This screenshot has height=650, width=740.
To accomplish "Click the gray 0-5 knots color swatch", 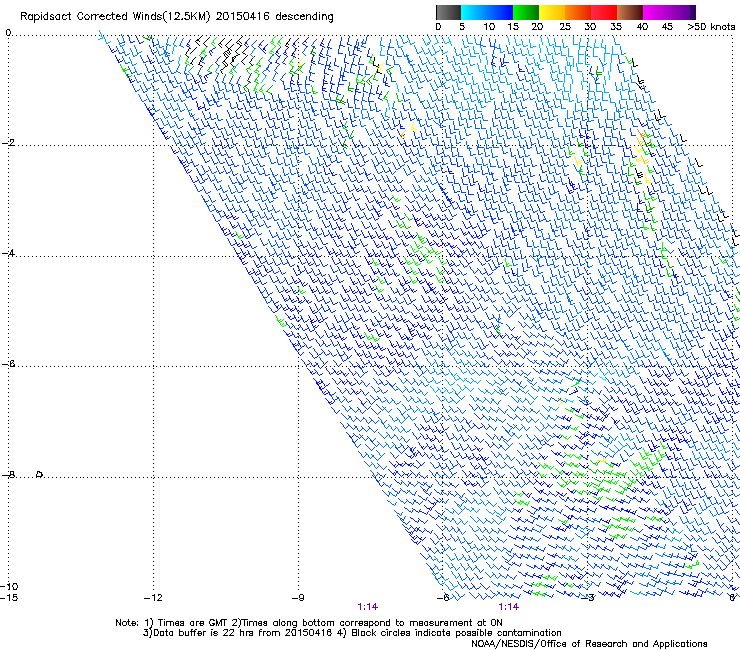I will [x=448, y=12].
